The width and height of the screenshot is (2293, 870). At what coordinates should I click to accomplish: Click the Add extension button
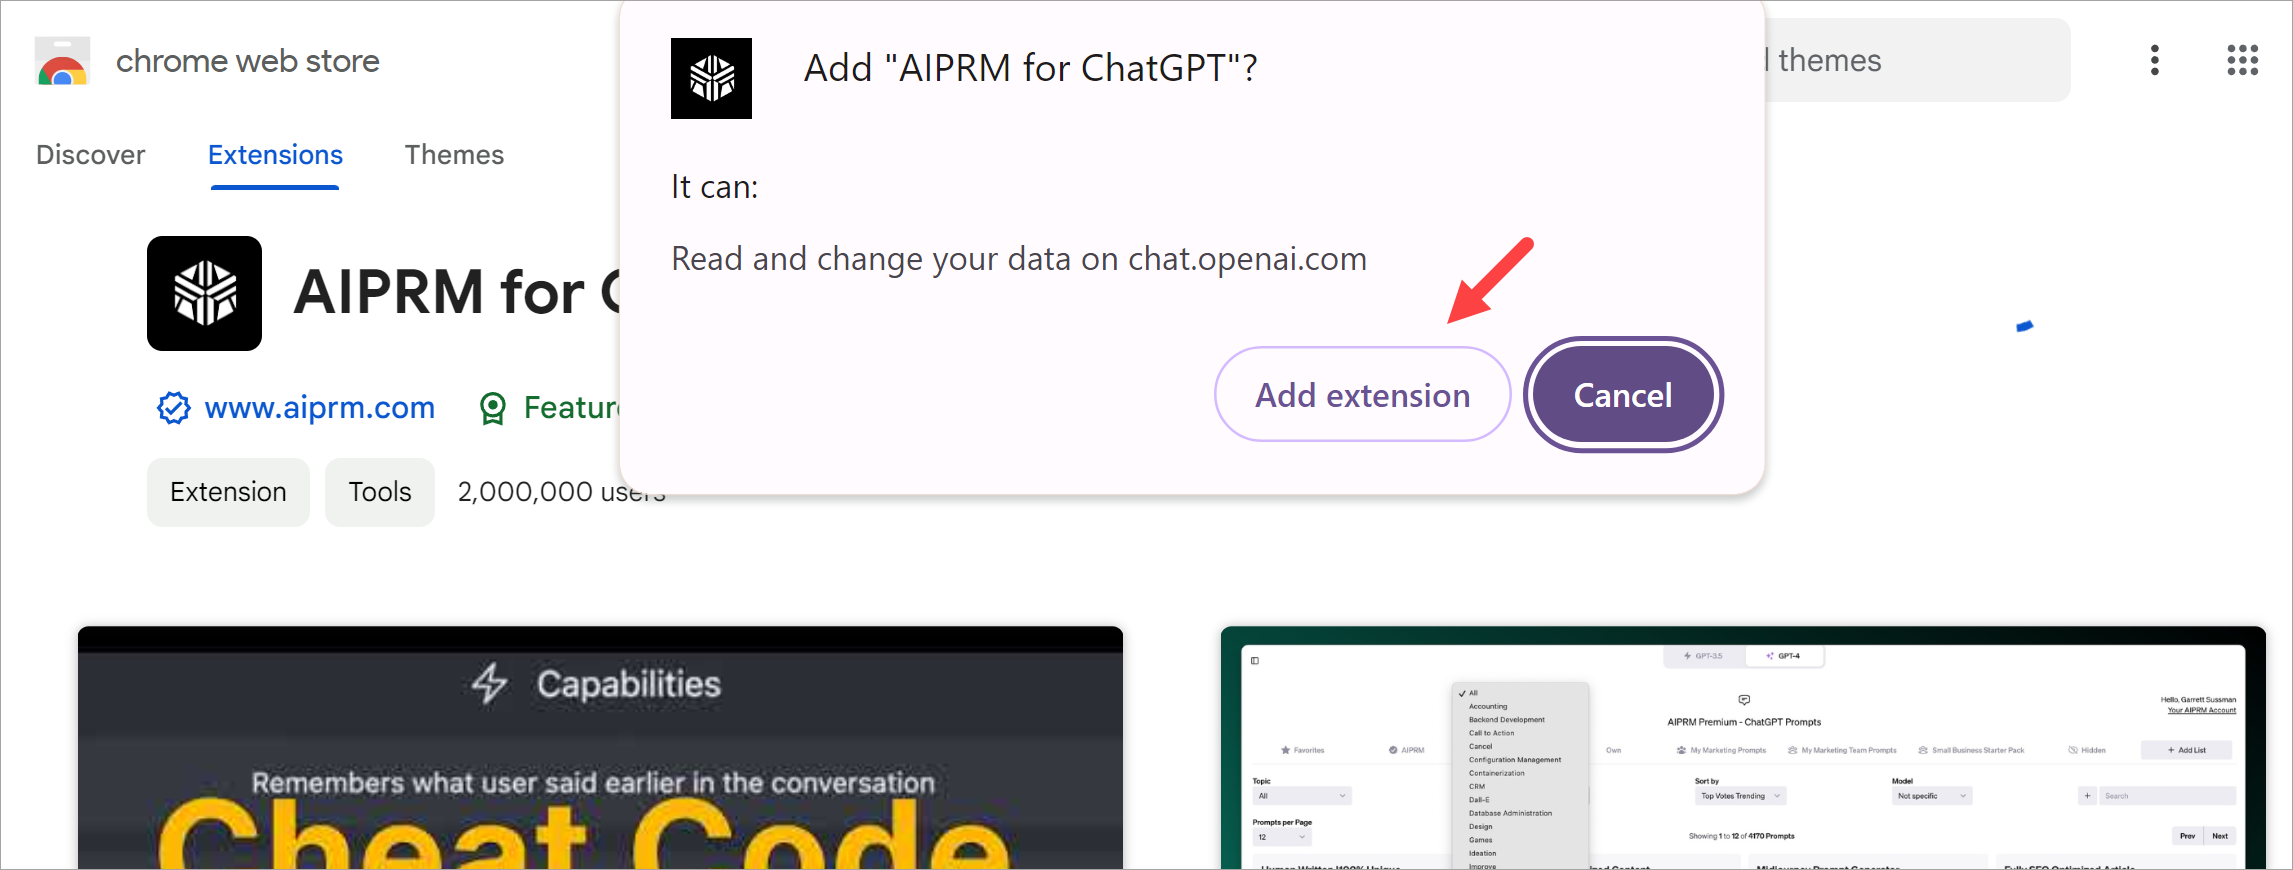click(1361, 394)
